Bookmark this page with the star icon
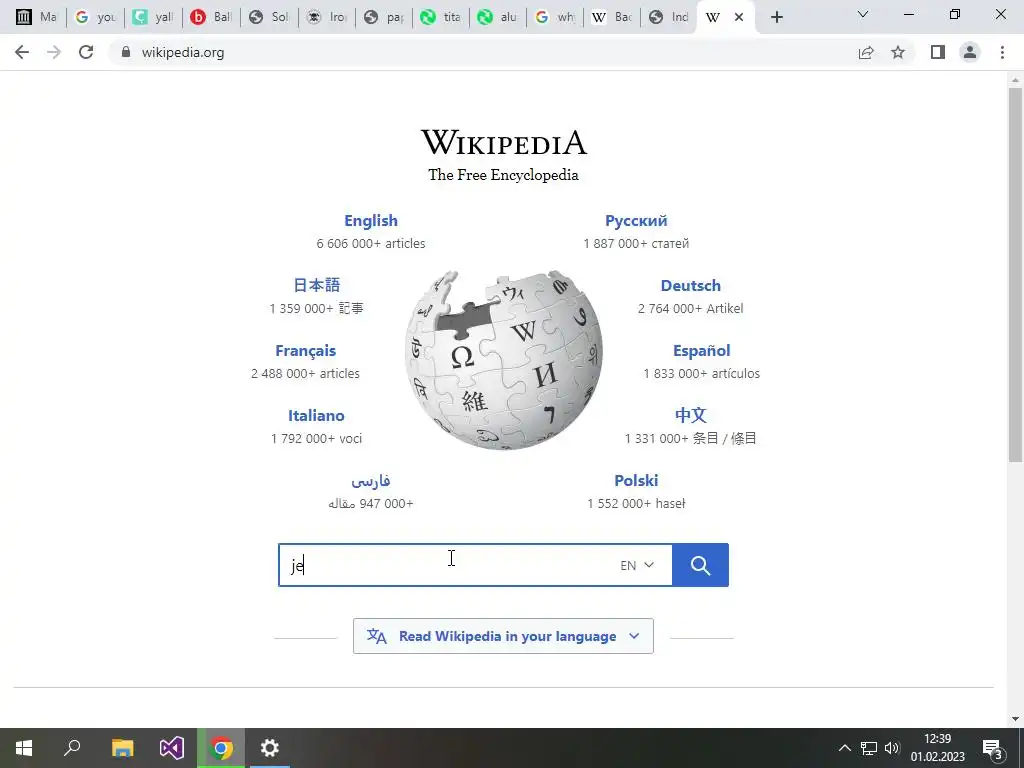The height and width of the screenshot is (768, 1024). tap(898, 52)
